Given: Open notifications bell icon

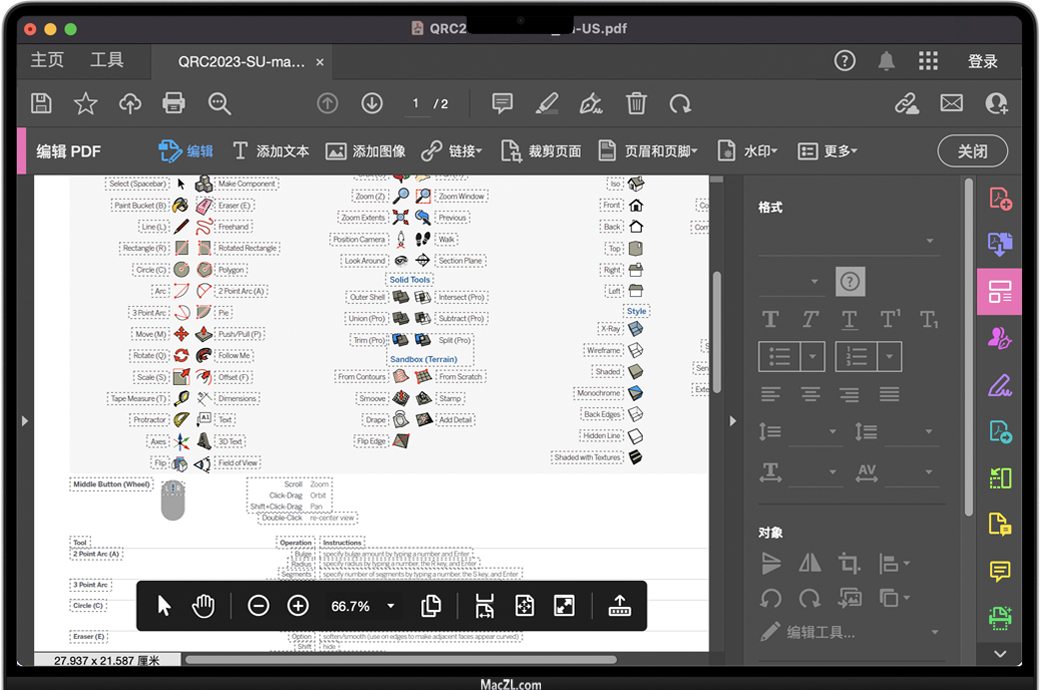Looking at the screenshot, I should click(x=886, y=61).
